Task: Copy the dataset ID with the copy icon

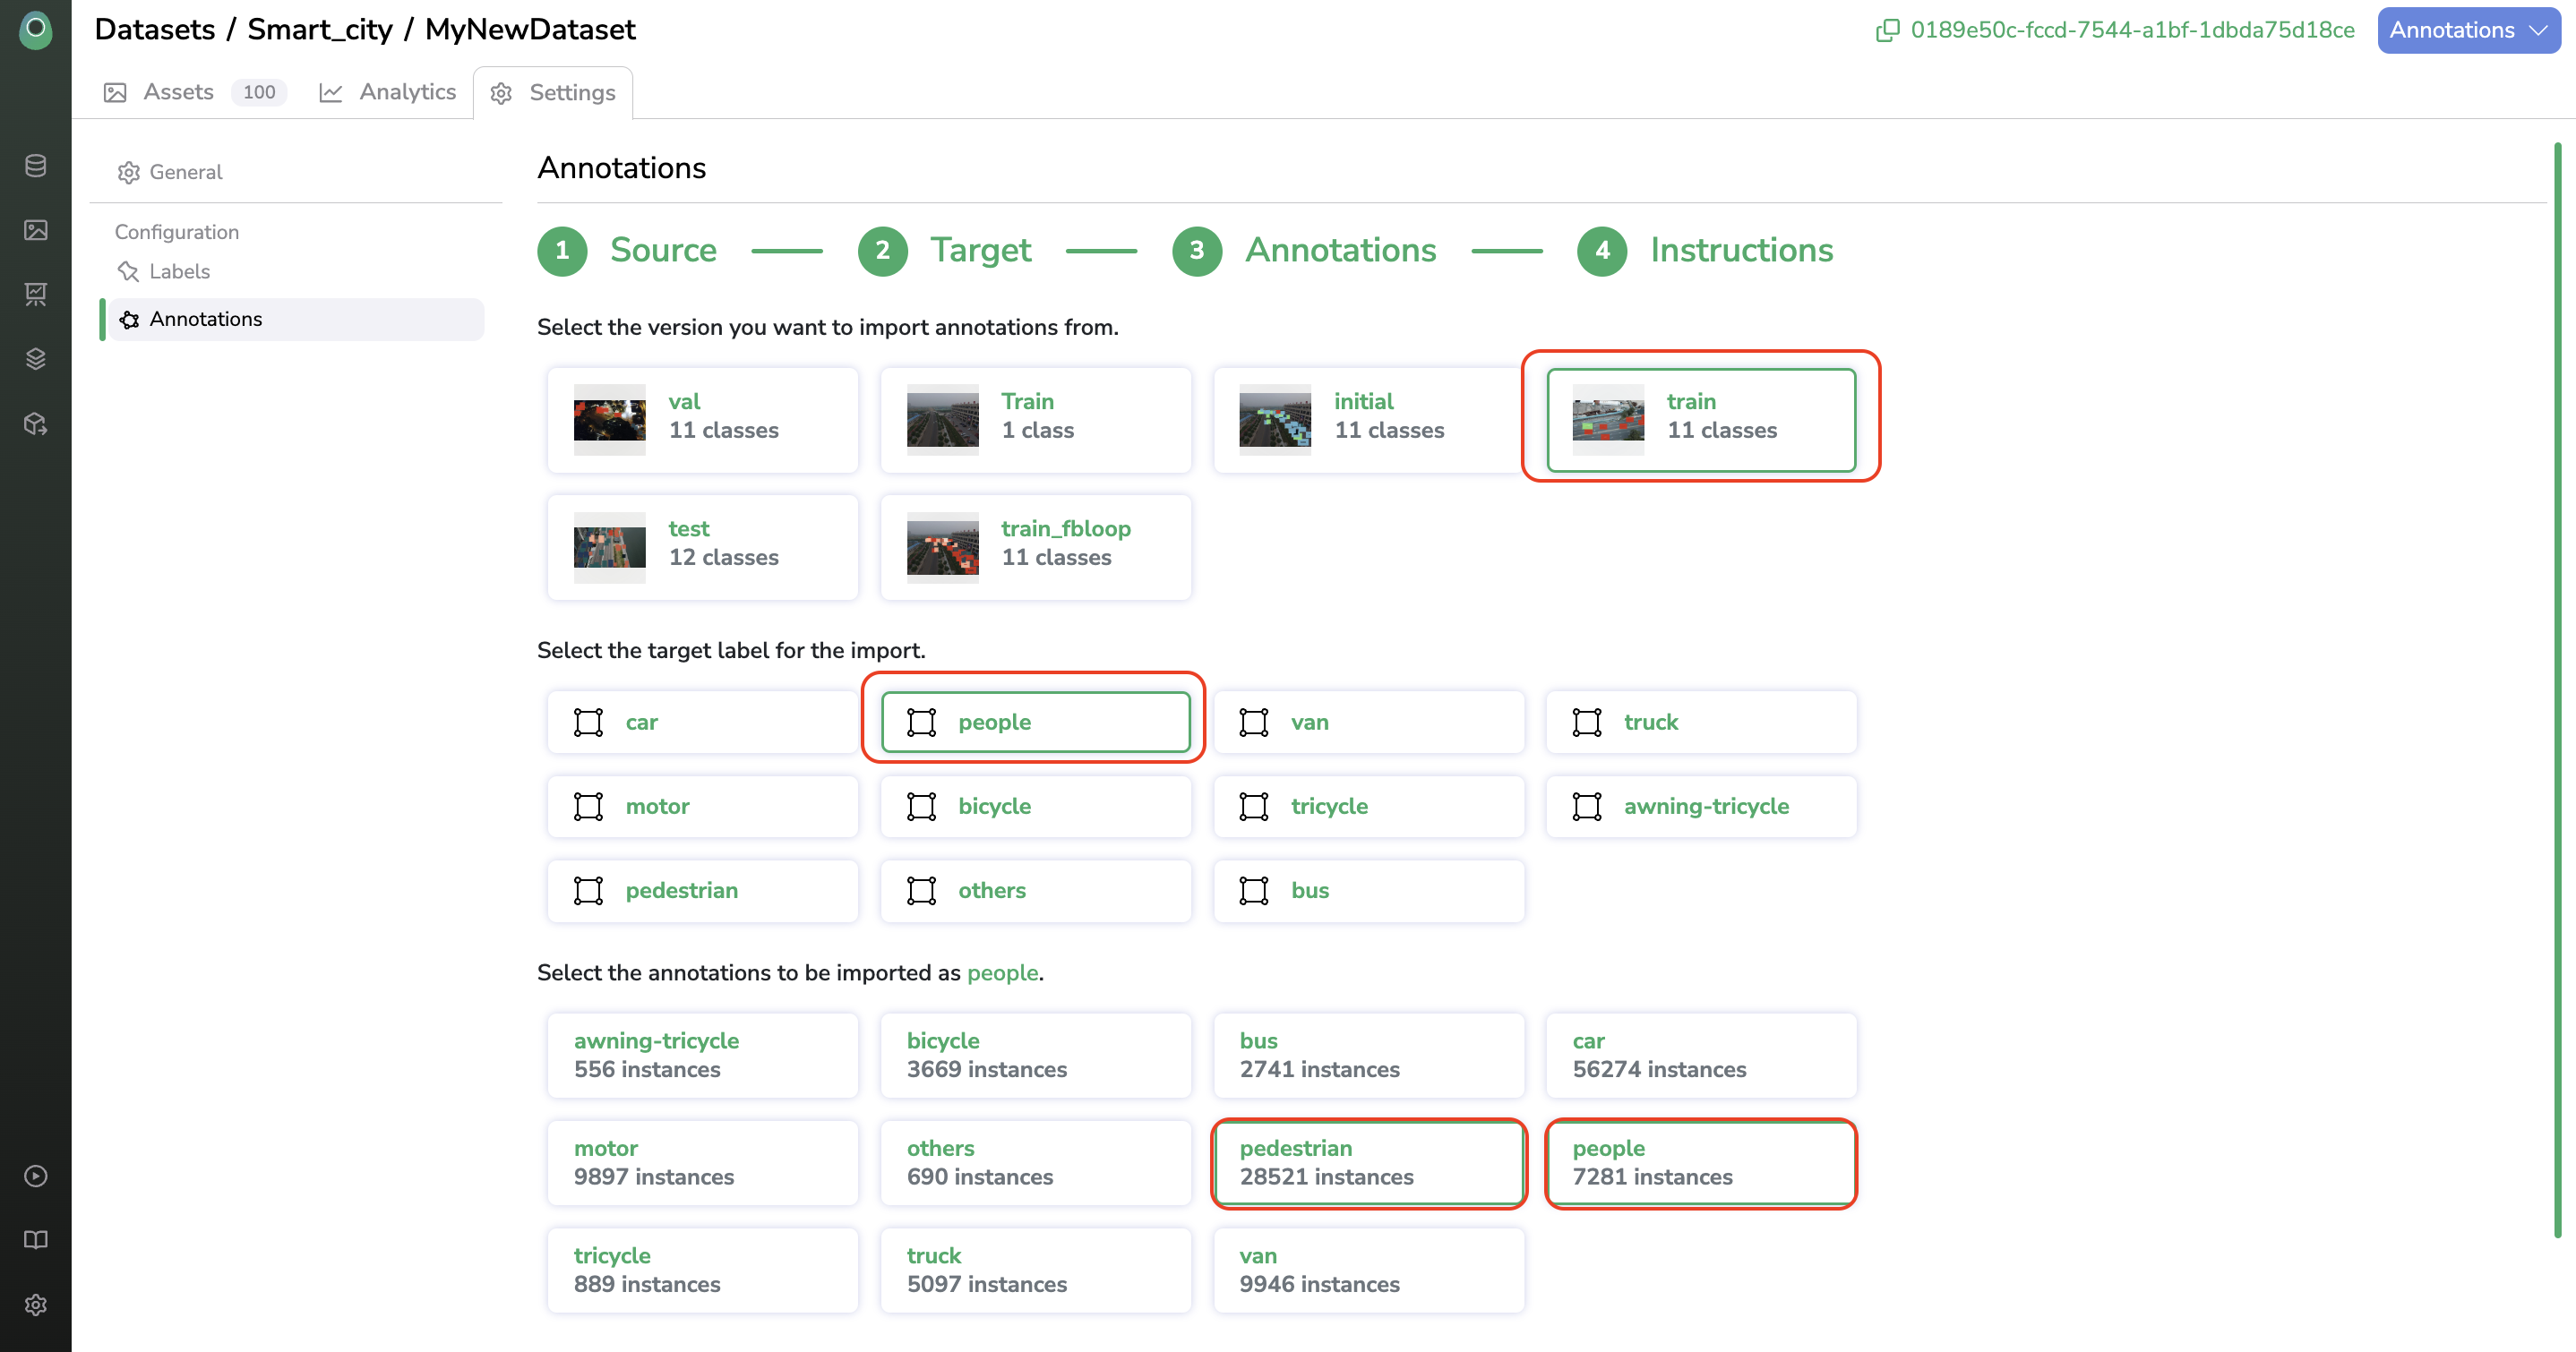Action: [x=1887, y=31]
